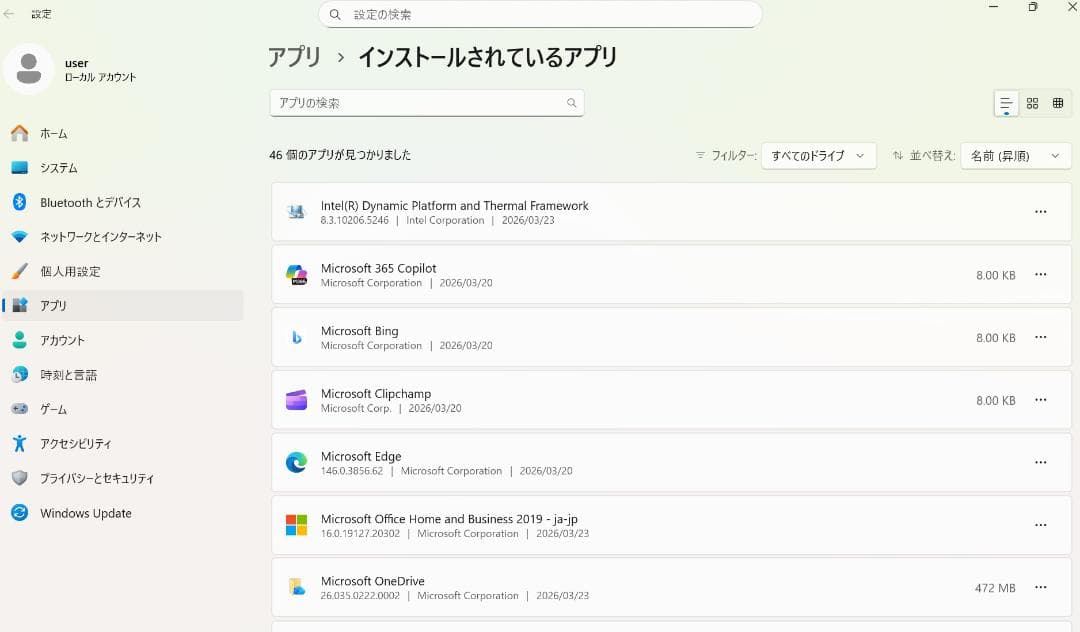Click the personalization paintbrush icon

pyautogui.click(x=19, y=271)
